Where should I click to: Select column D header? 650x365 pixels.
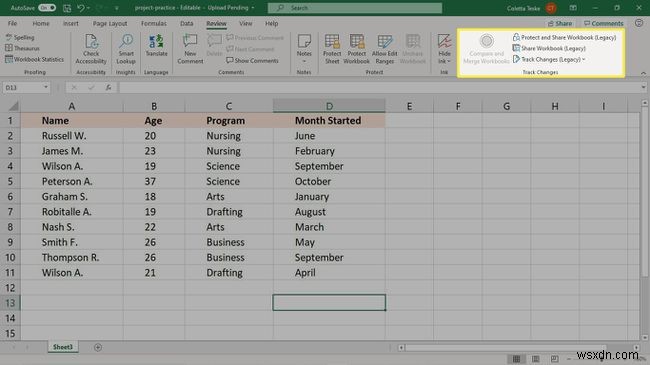[x=329, y=106]
